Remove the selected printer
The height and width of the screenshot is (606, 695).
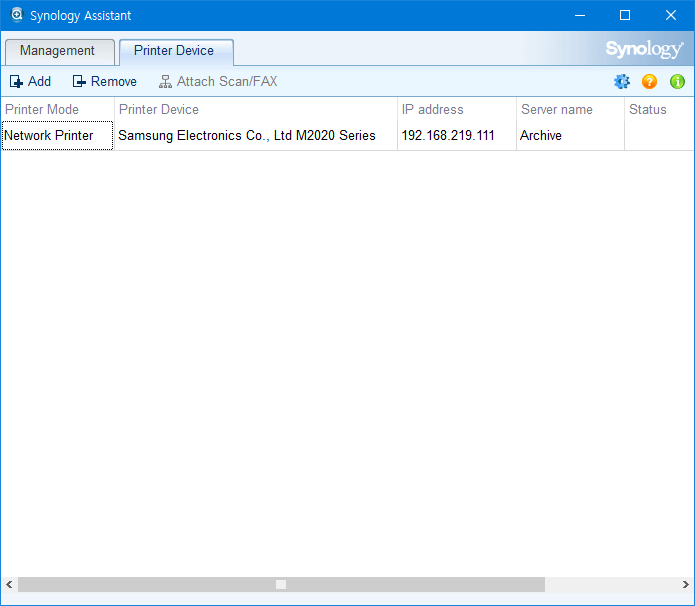(104, 82)
